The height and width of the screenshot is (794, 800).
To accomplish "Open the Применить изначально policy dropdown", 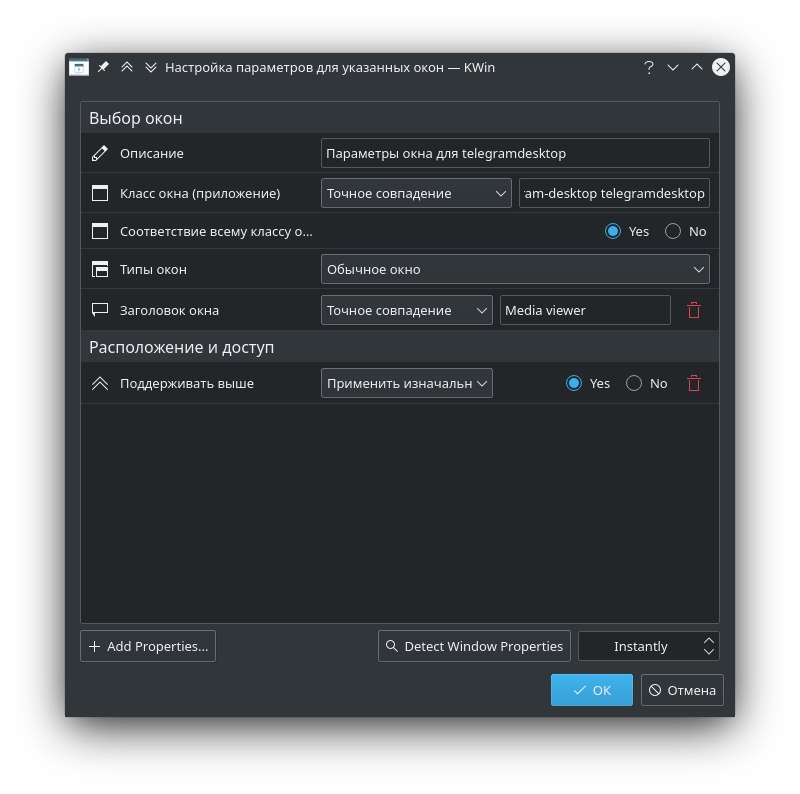I will [407, 383].
